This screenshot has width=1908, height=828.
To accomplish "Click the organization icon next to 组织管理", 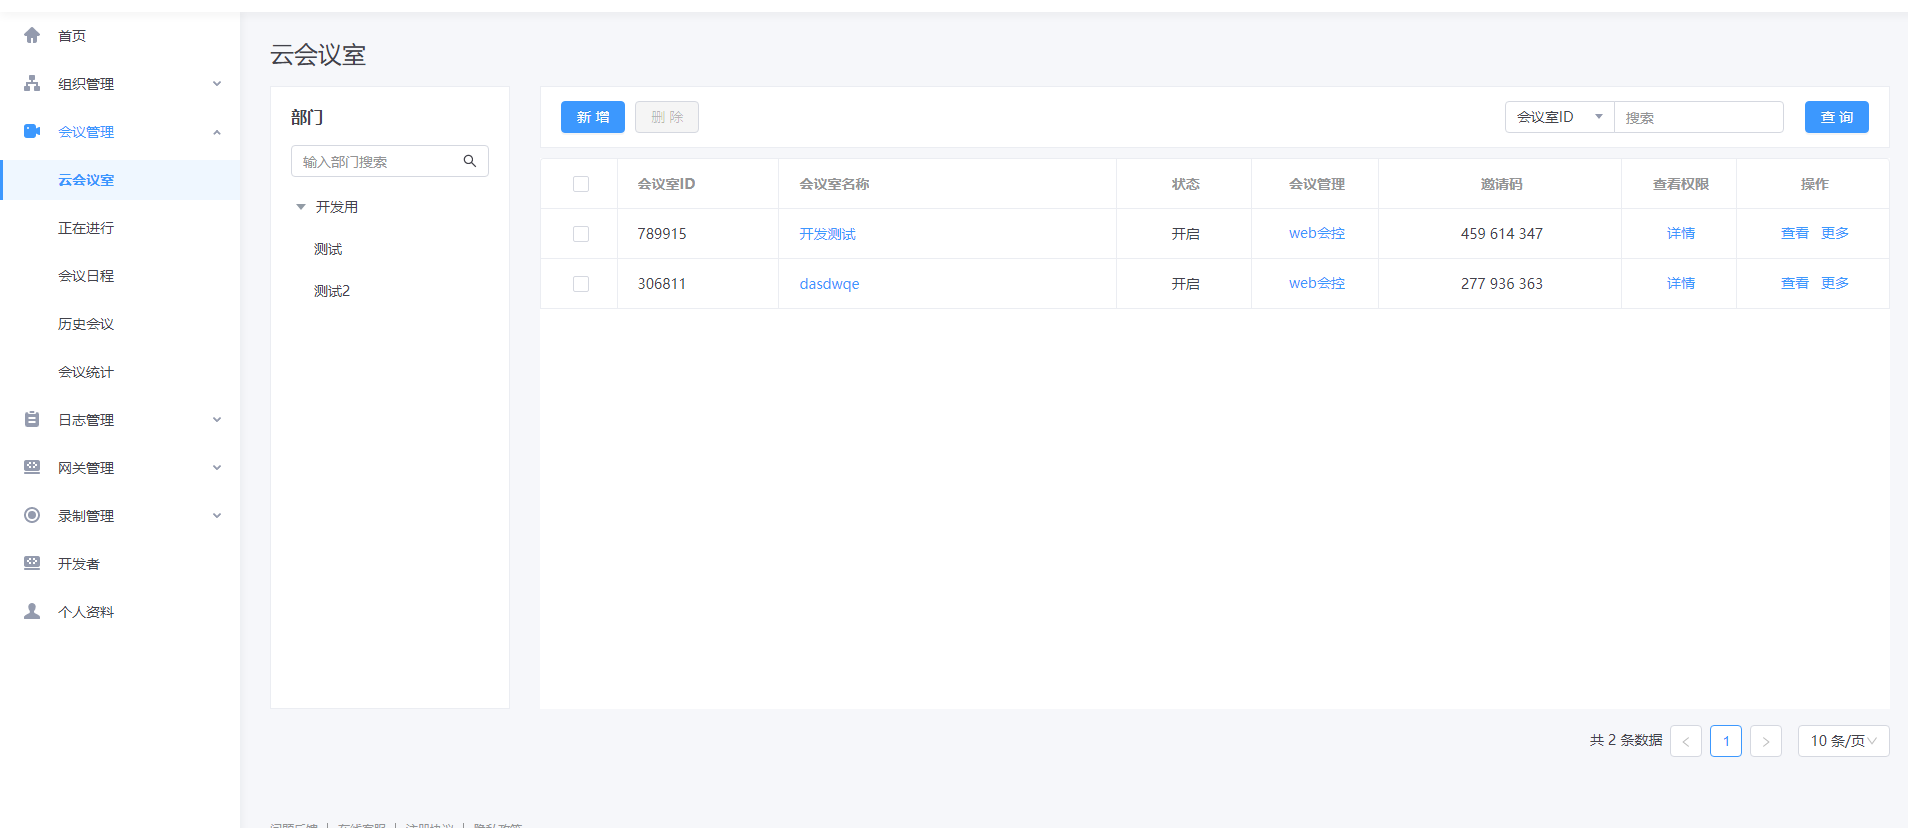I will tap(32, 83).
